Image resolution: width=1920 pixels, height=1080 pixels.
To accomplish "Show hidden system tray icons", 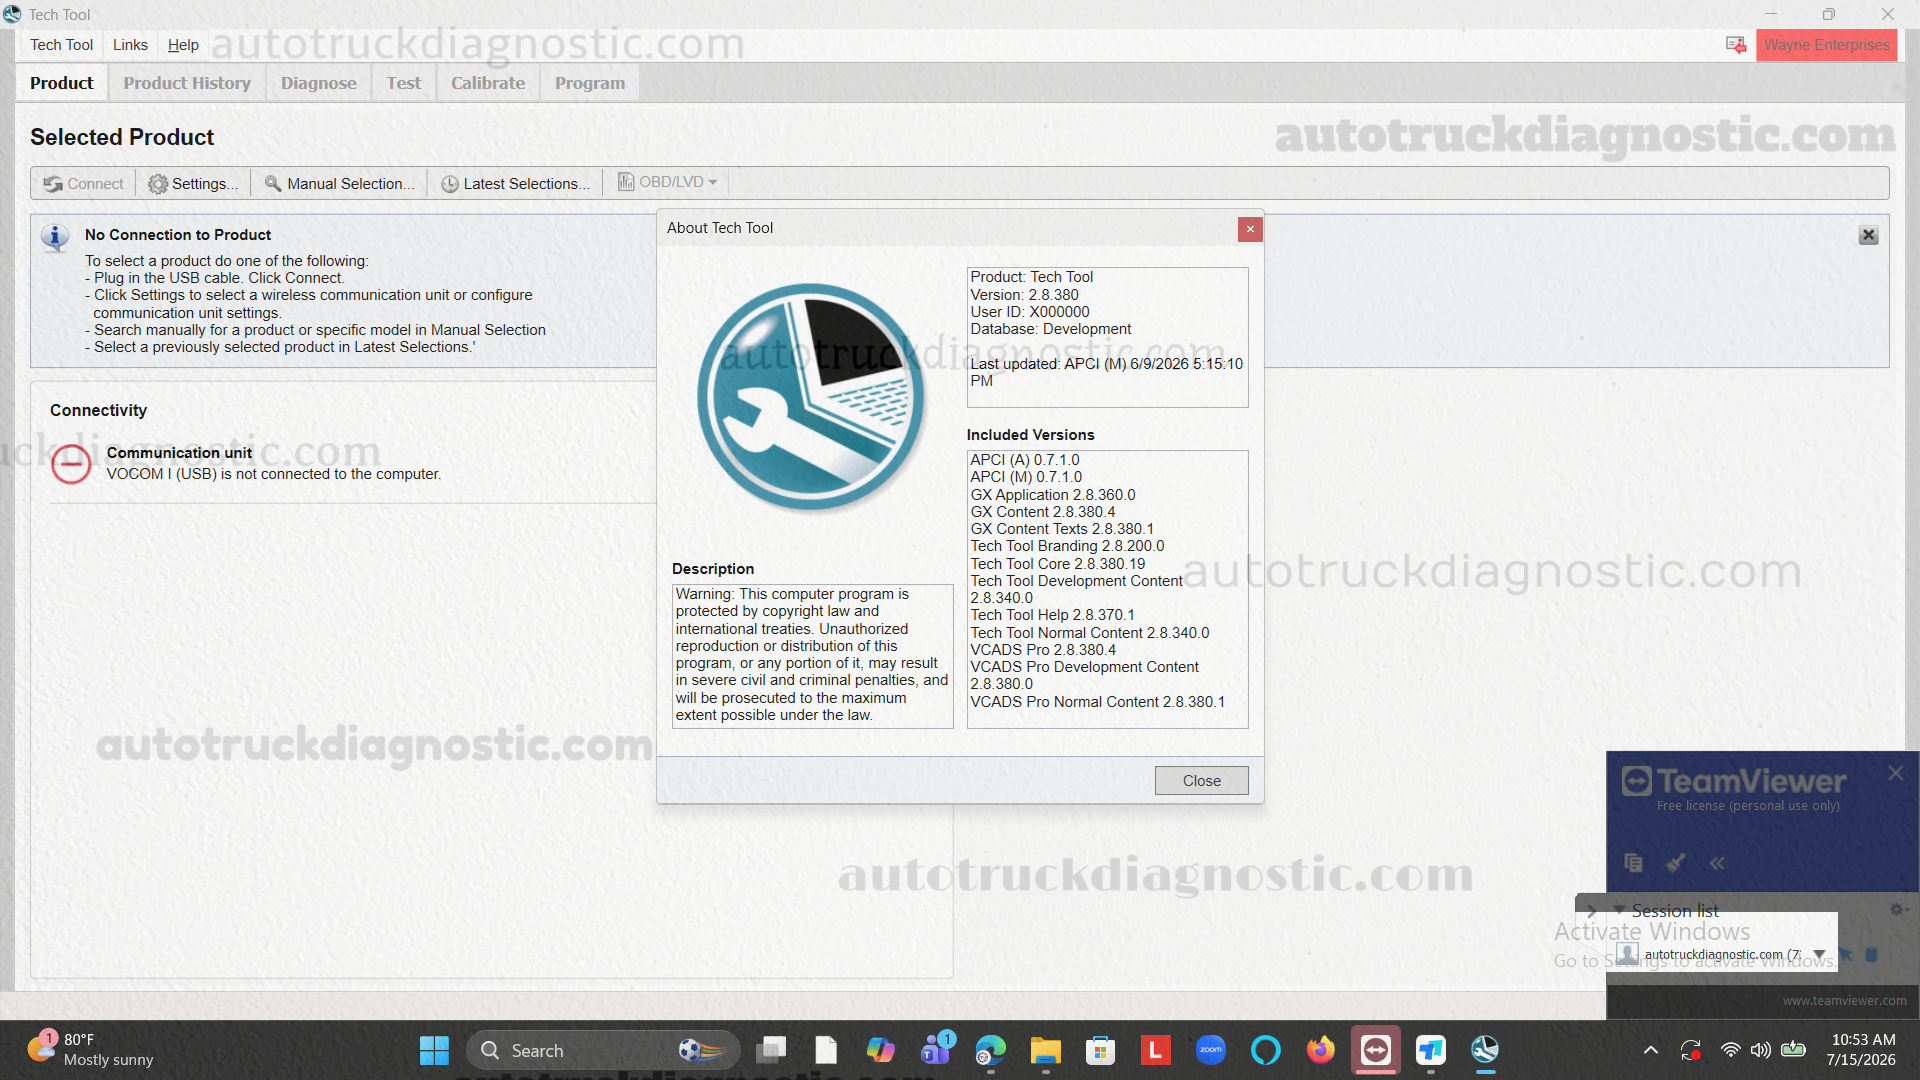I will (1651, 1050).
